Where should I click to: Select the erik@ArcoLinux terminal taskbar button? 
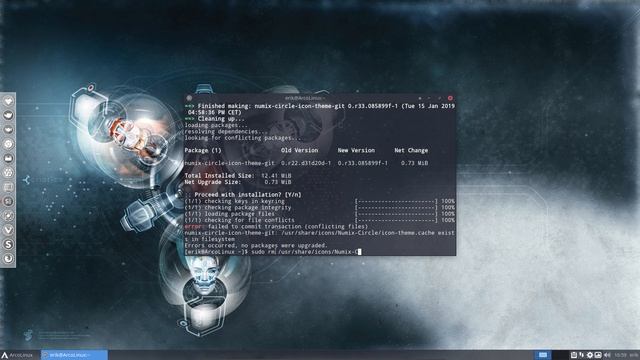pos(74,355)
